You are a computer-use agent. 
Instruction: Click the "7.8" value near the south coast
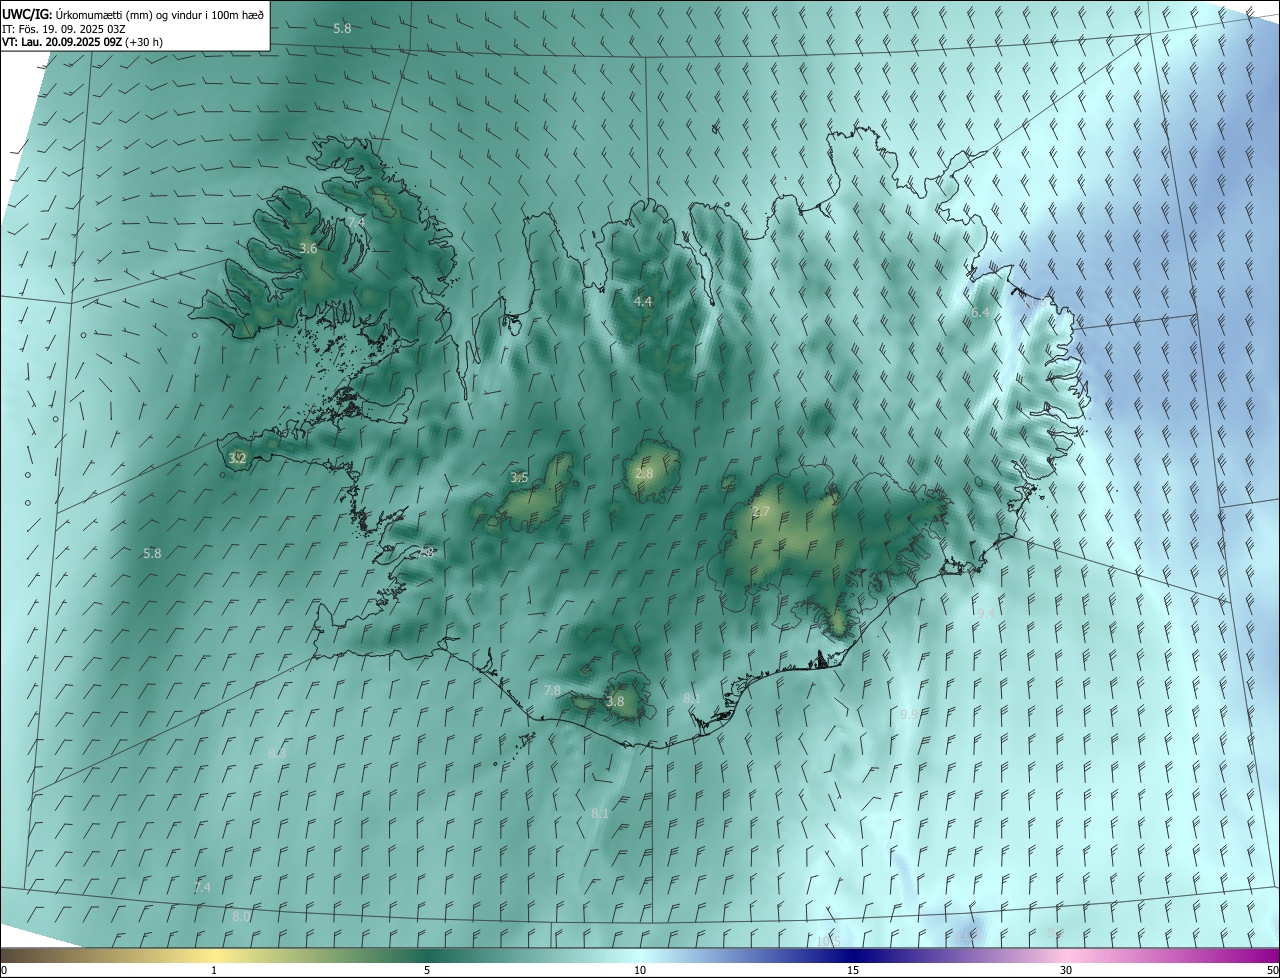pyautogui.click(x=552, y=690)
